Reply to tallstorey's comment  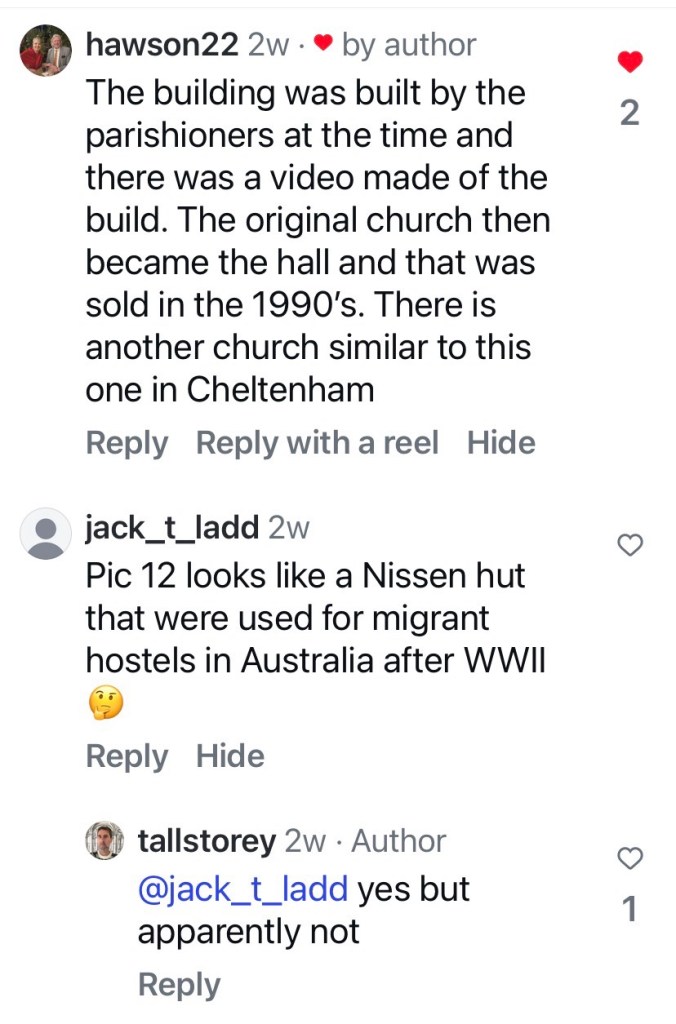click(x=179, y=985)
